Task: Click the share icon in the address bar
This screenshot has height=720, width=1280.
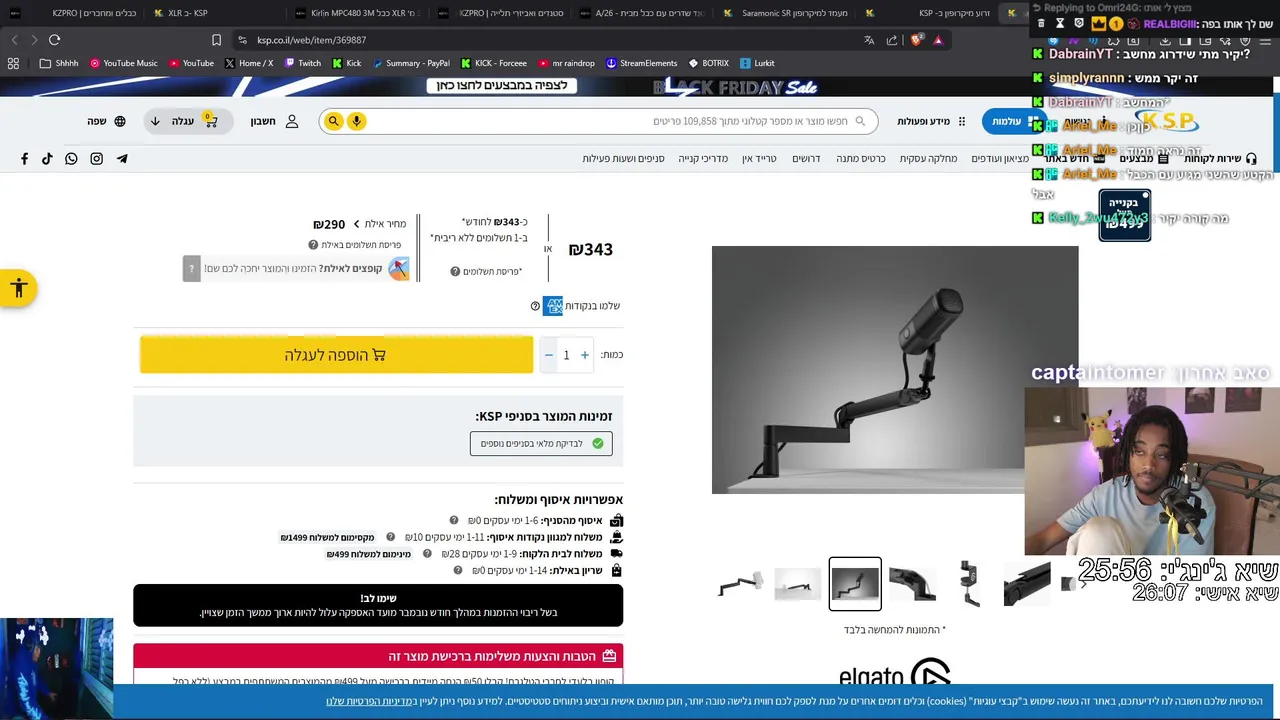Action: tap(892, 40)
